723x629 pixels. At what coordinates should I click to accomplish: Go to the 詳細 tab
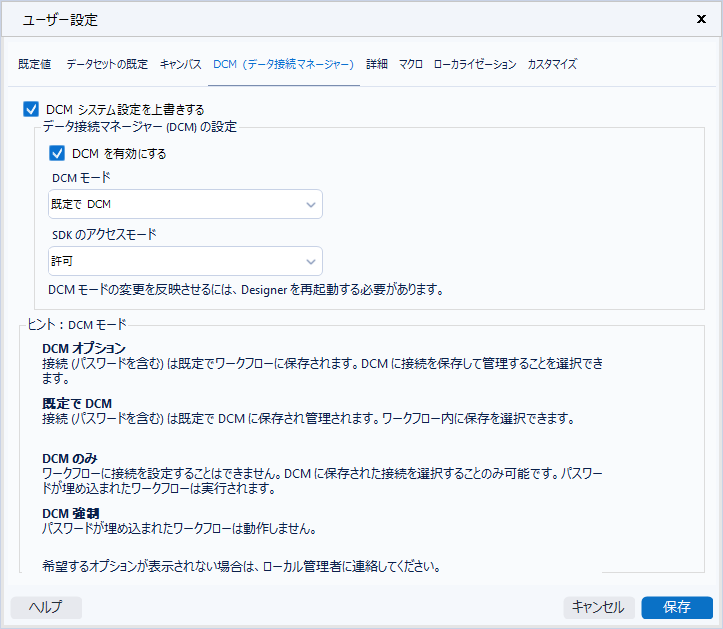click(377, 64)
